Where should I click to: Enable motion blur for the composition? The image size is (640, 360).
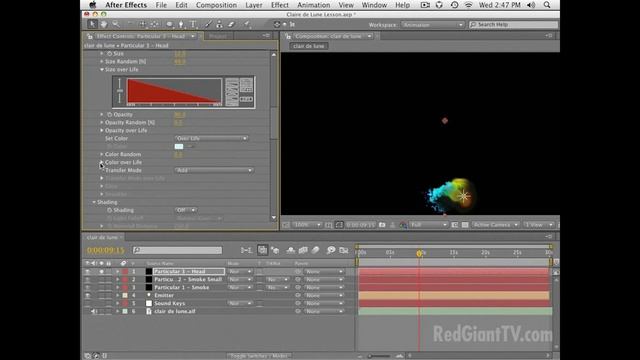pos(316,250)
